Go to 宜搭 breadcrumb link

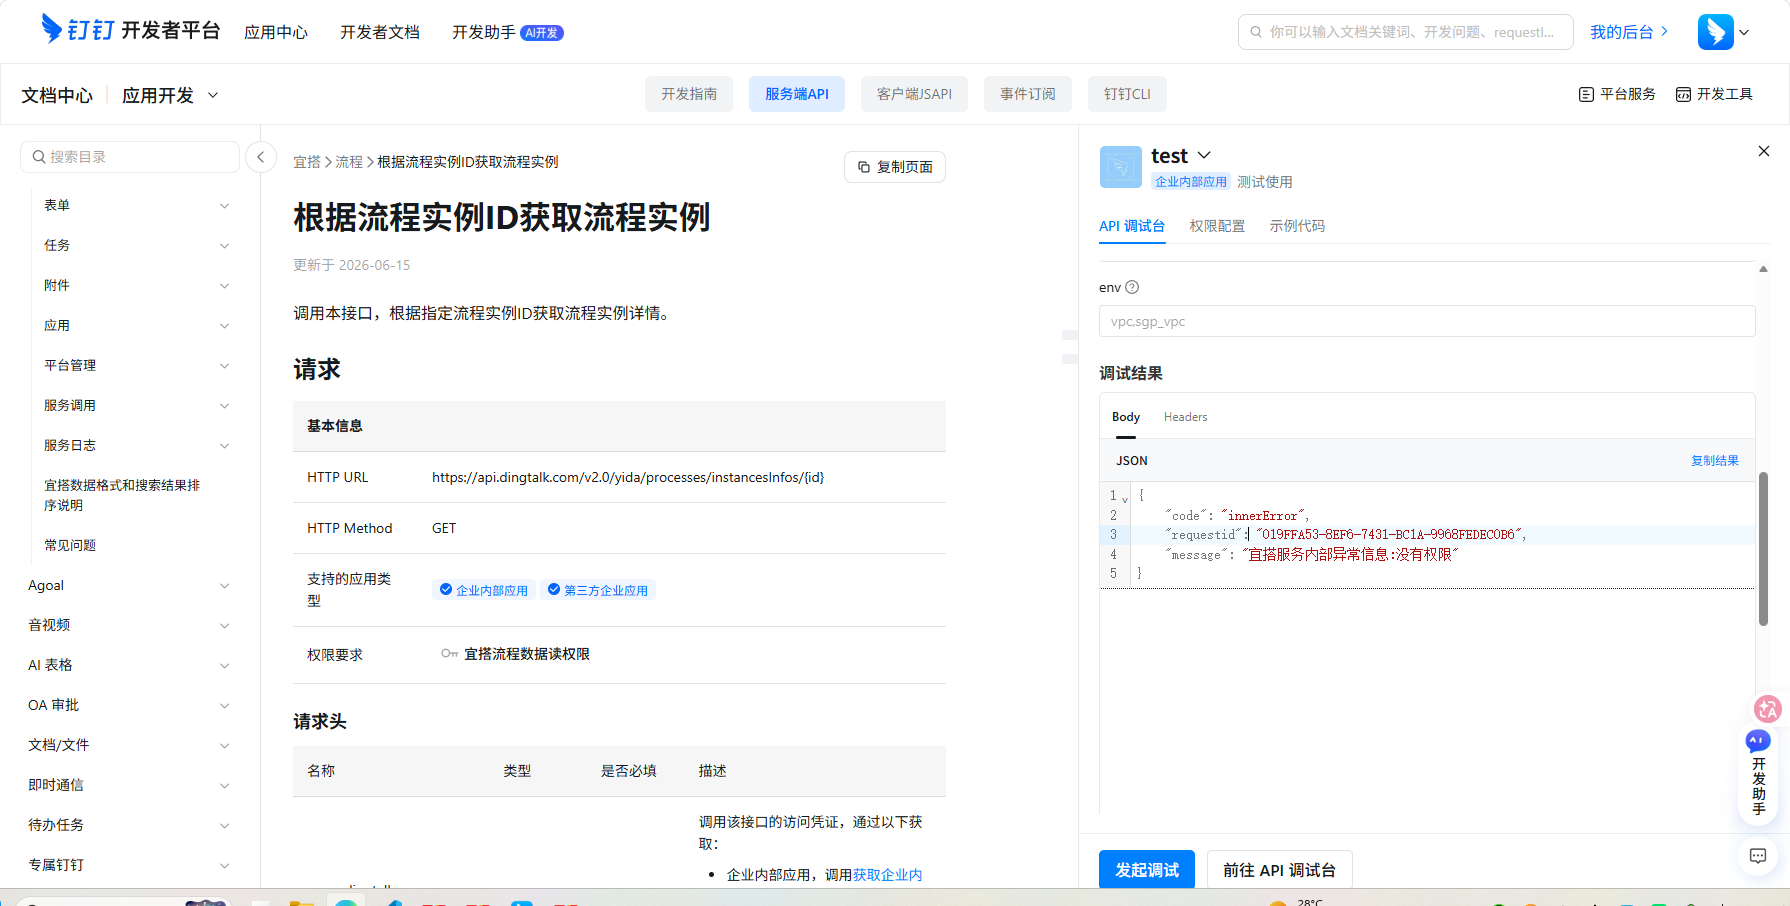click(307, 162)
